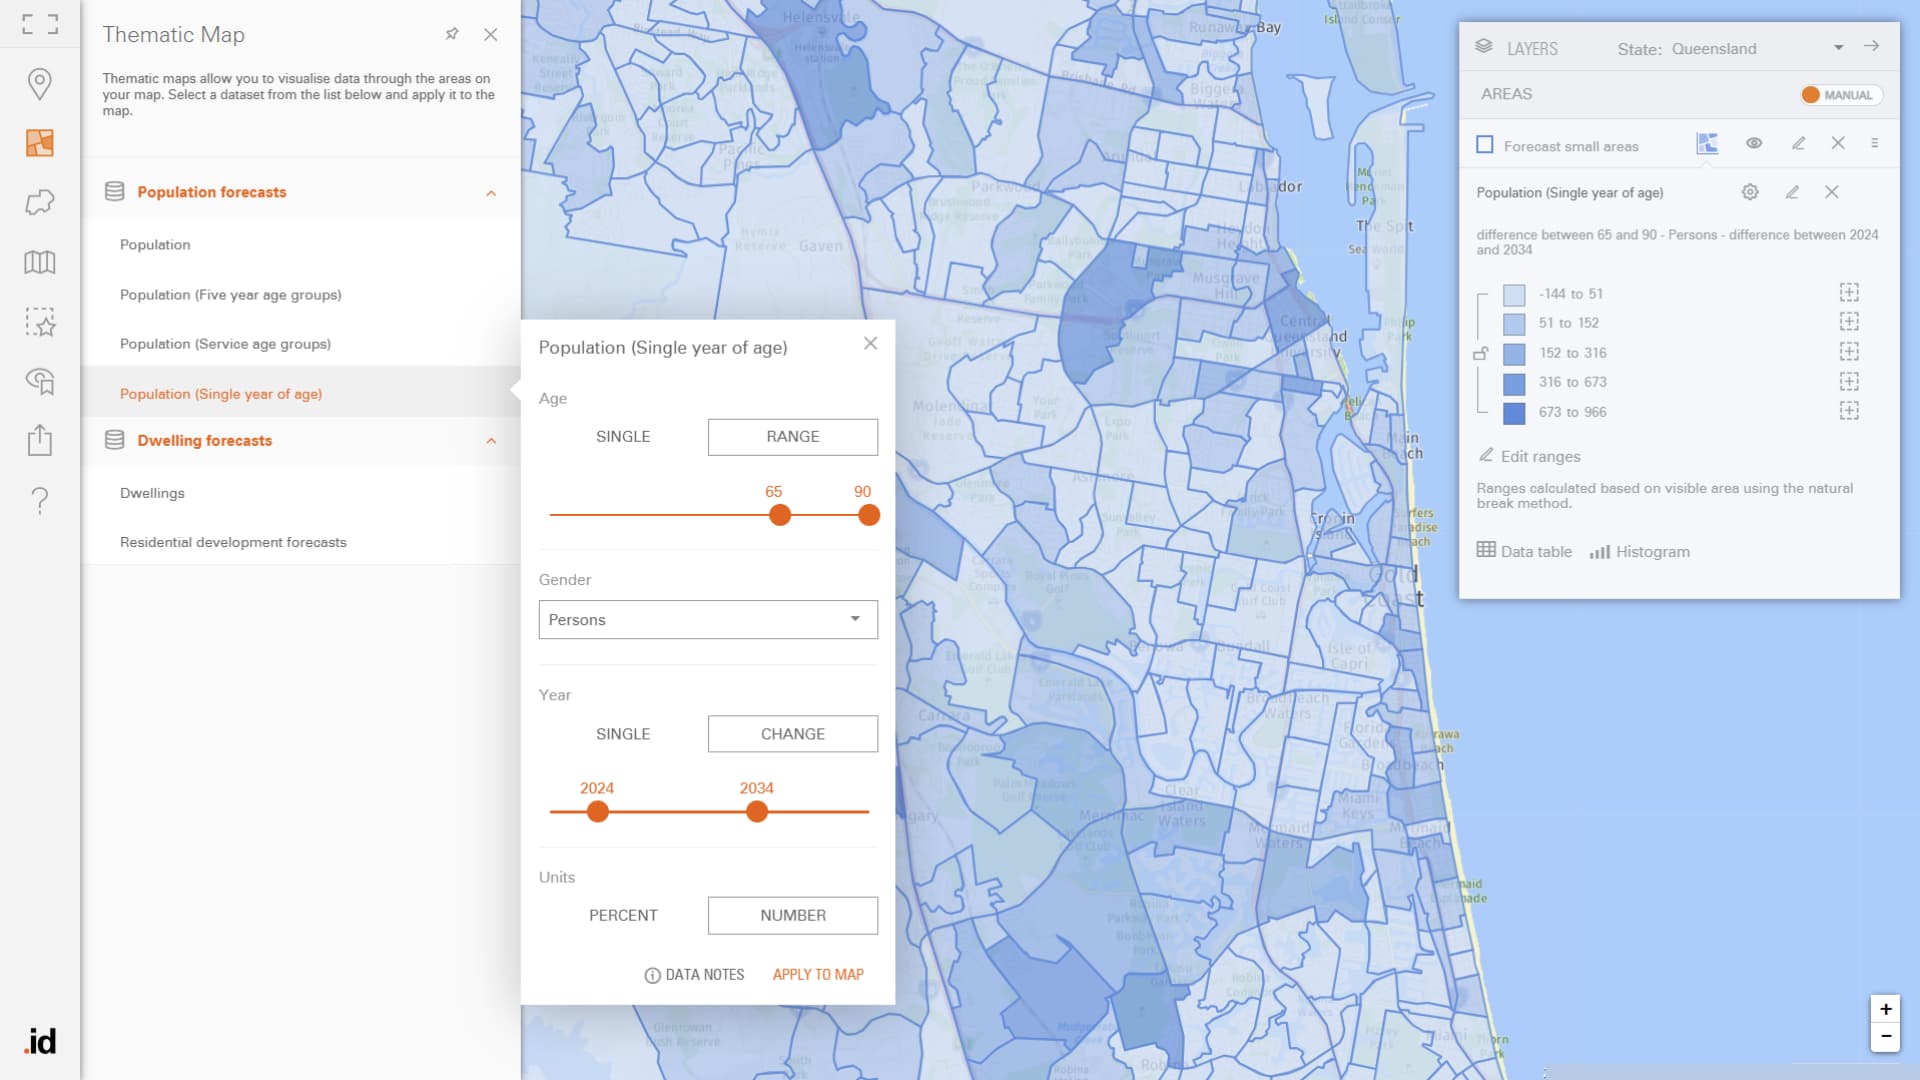Click the settings gear icon on Population layer
Viewport: 1920px width, 1080px height.
(1750, 193)
